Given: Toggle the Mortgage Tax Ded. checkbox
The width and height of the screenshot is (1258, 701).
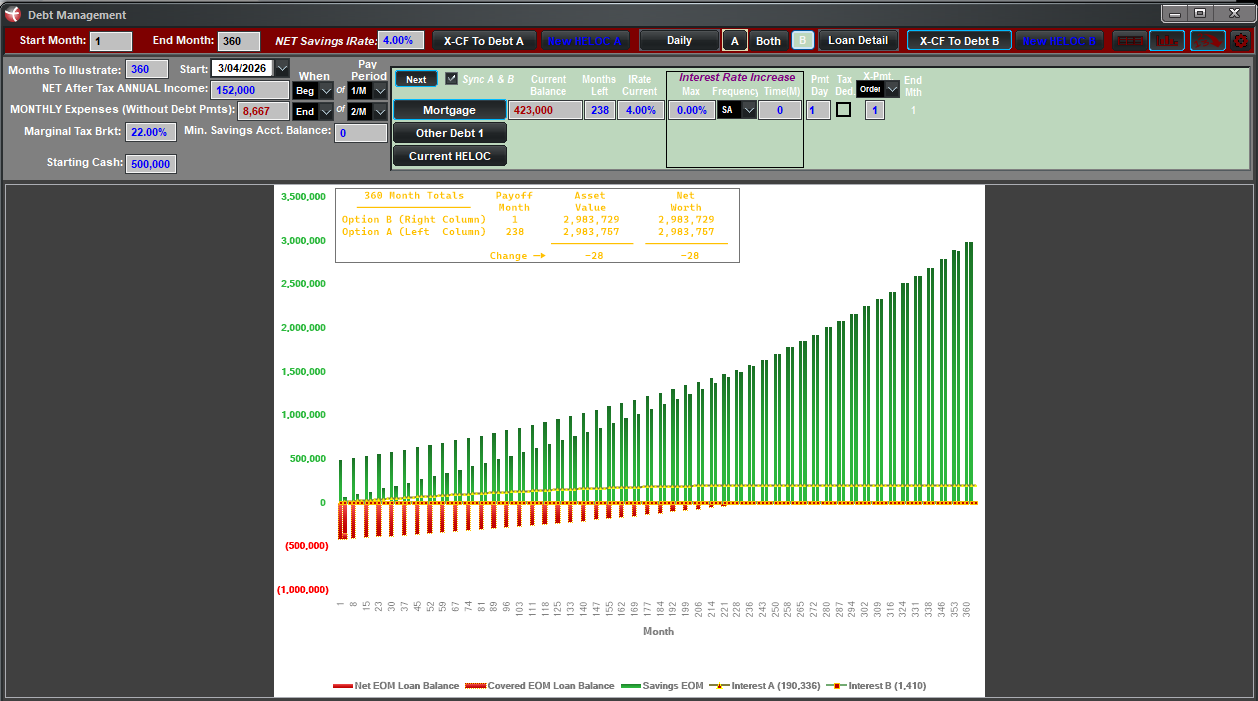Looking at the screenshot, I should pos(843,110).
